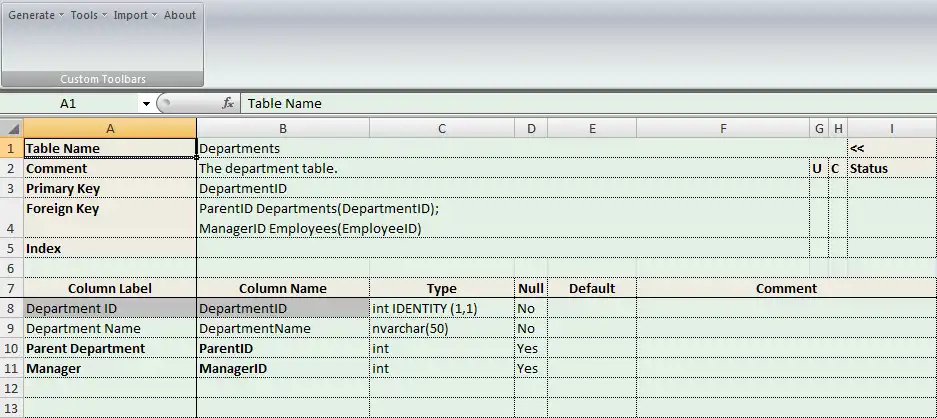This screenshot has width=937, height=418.
Task: Select column C header
Action: pyautogui.click(x=442, y=128)
